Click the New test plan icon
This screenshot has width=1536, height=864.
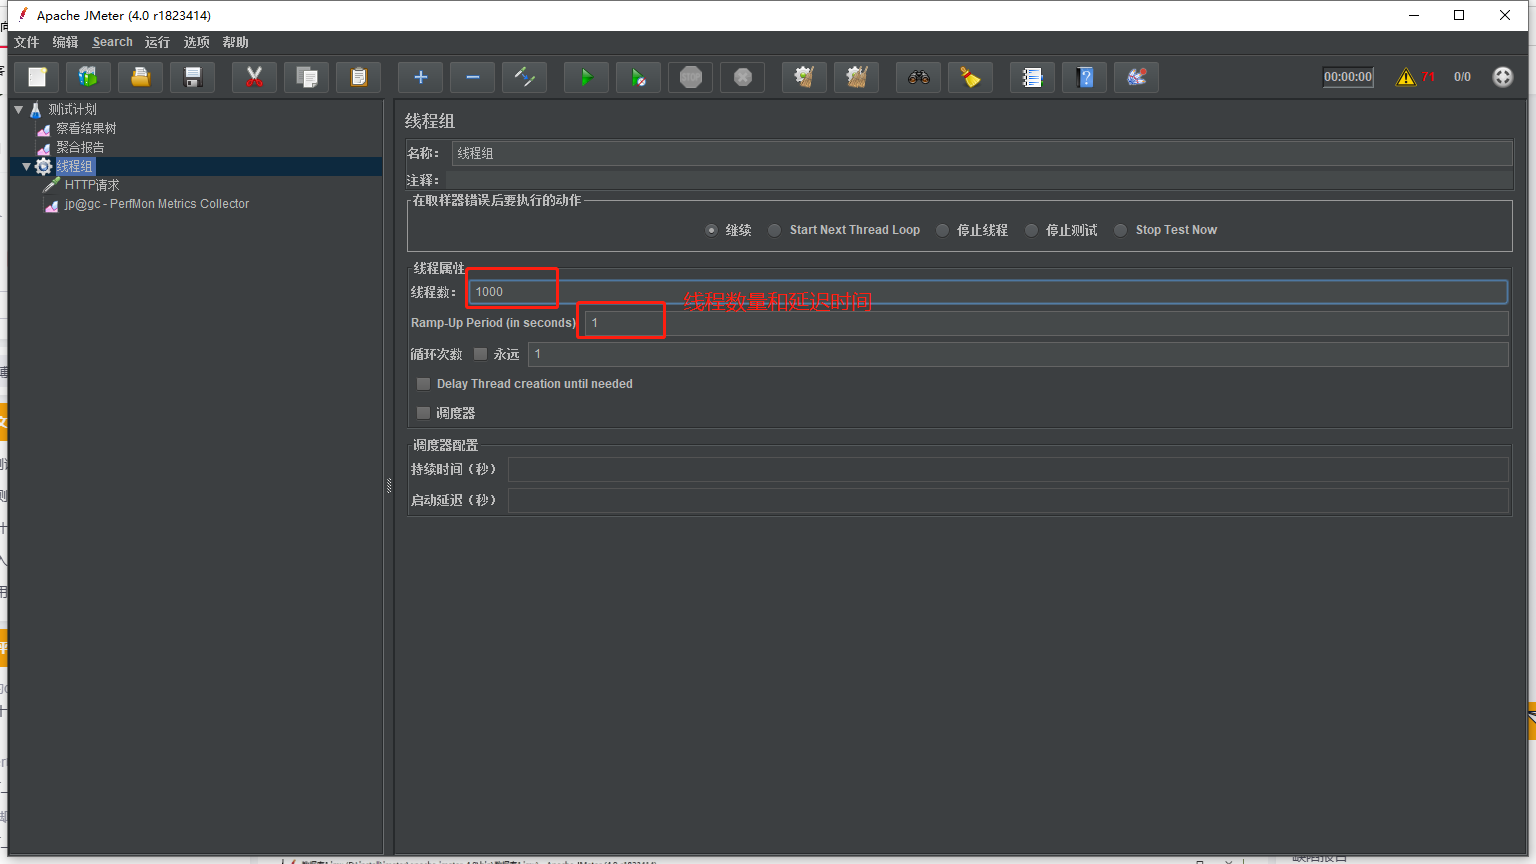pyautogui.click(x=37, y=77)
